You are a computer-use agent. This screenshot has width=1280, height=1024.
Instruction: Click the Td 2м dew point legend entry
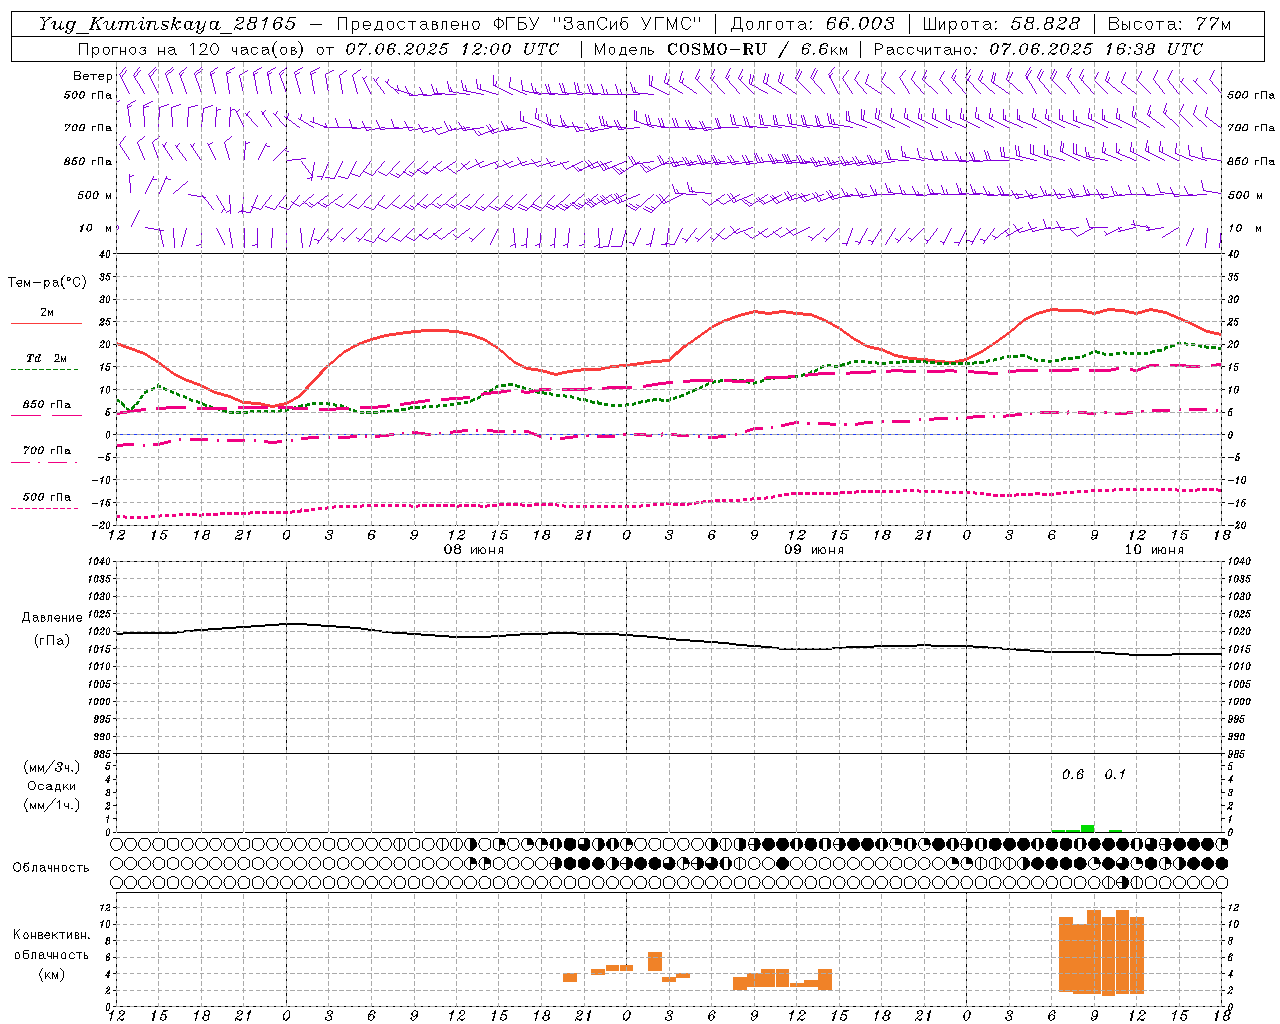coord(46,358)
